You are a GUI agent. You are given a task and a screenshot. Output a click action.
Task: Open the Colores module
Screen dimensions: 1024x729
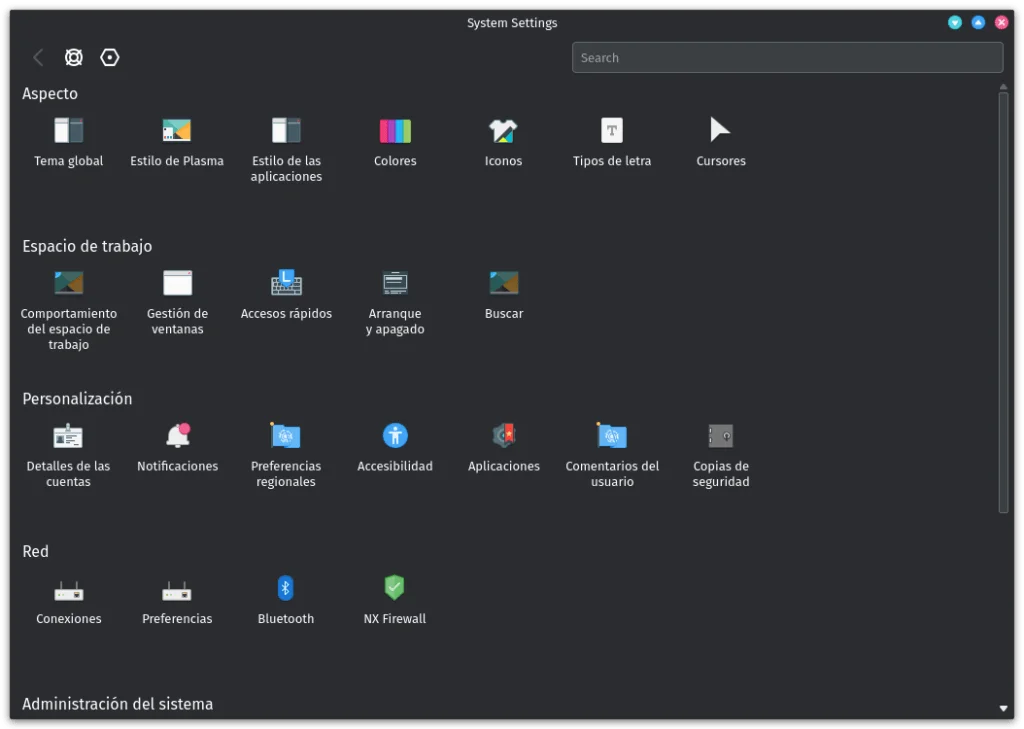pos(395,142)
